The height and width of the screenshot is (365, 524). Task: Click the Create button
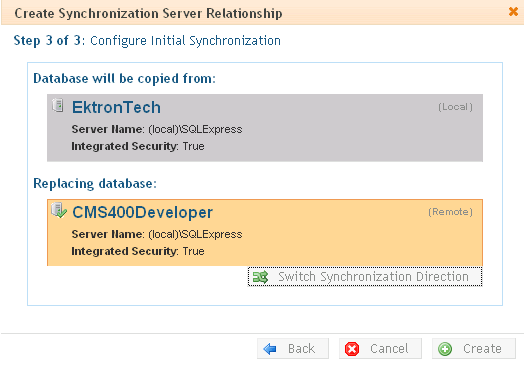pos(474,349)
